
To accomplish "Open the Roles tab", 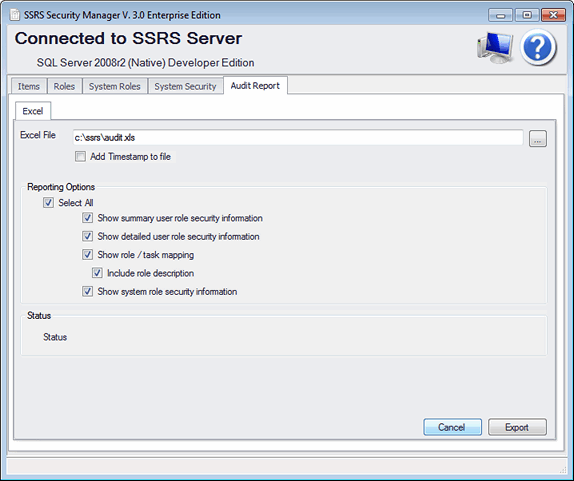I will click(64, 86).
